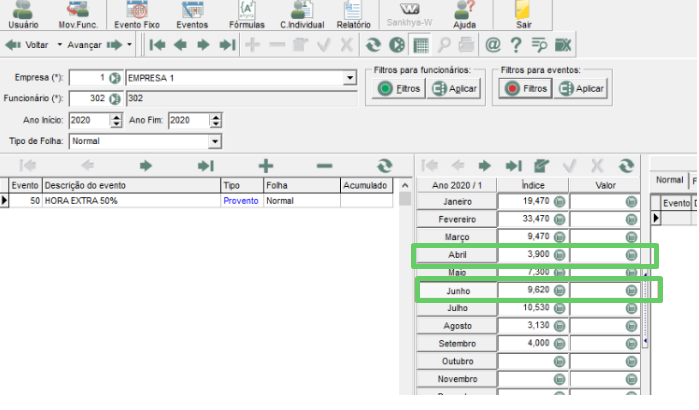
Task: Go to next event in events grid
Action: coord(146,166)
